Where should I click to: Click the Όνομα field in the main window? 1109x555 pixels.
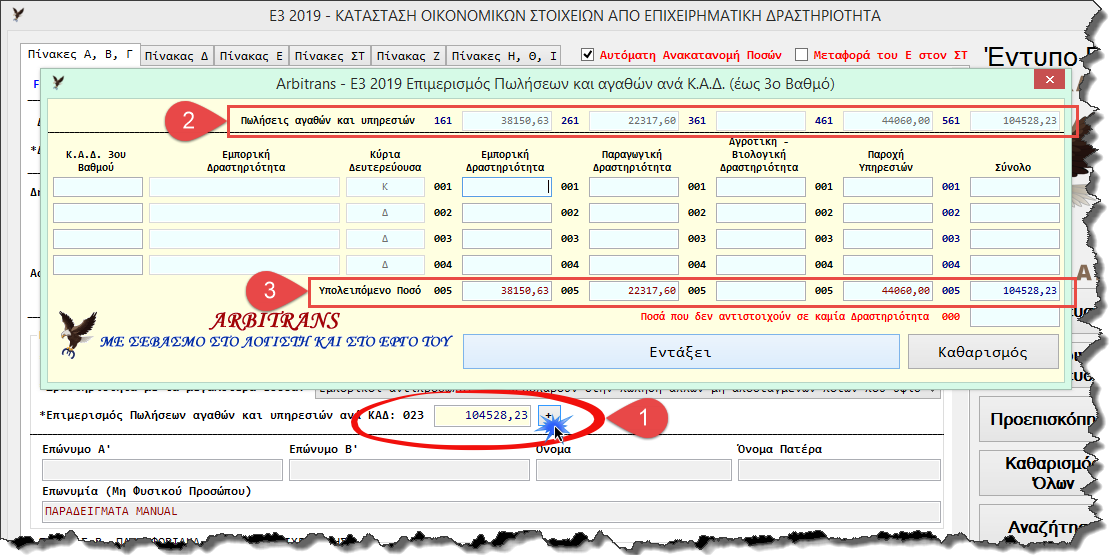(634, 470)
